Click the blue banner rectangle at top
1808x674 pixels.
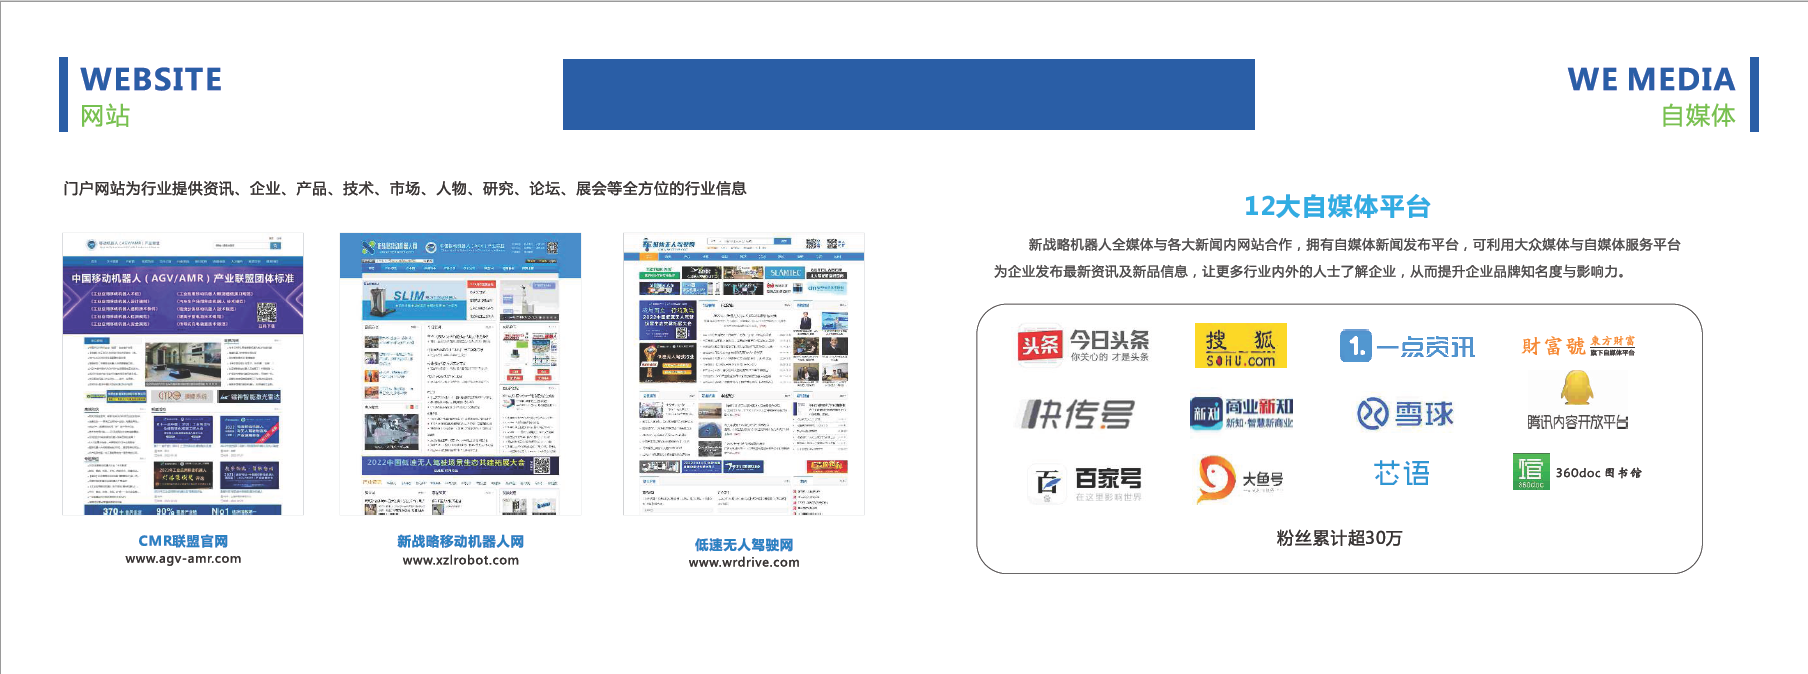click(x=908, y=94)
